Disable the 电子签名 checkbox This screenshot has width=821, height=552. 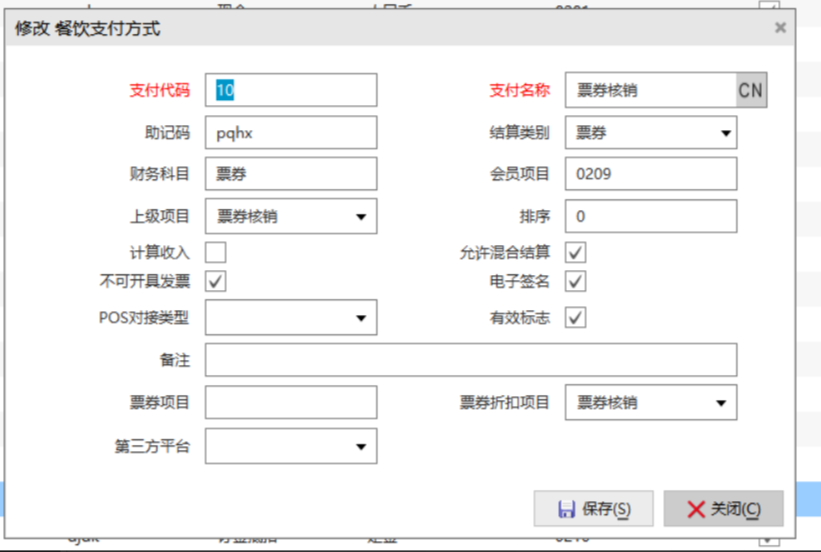click(576, 281)
